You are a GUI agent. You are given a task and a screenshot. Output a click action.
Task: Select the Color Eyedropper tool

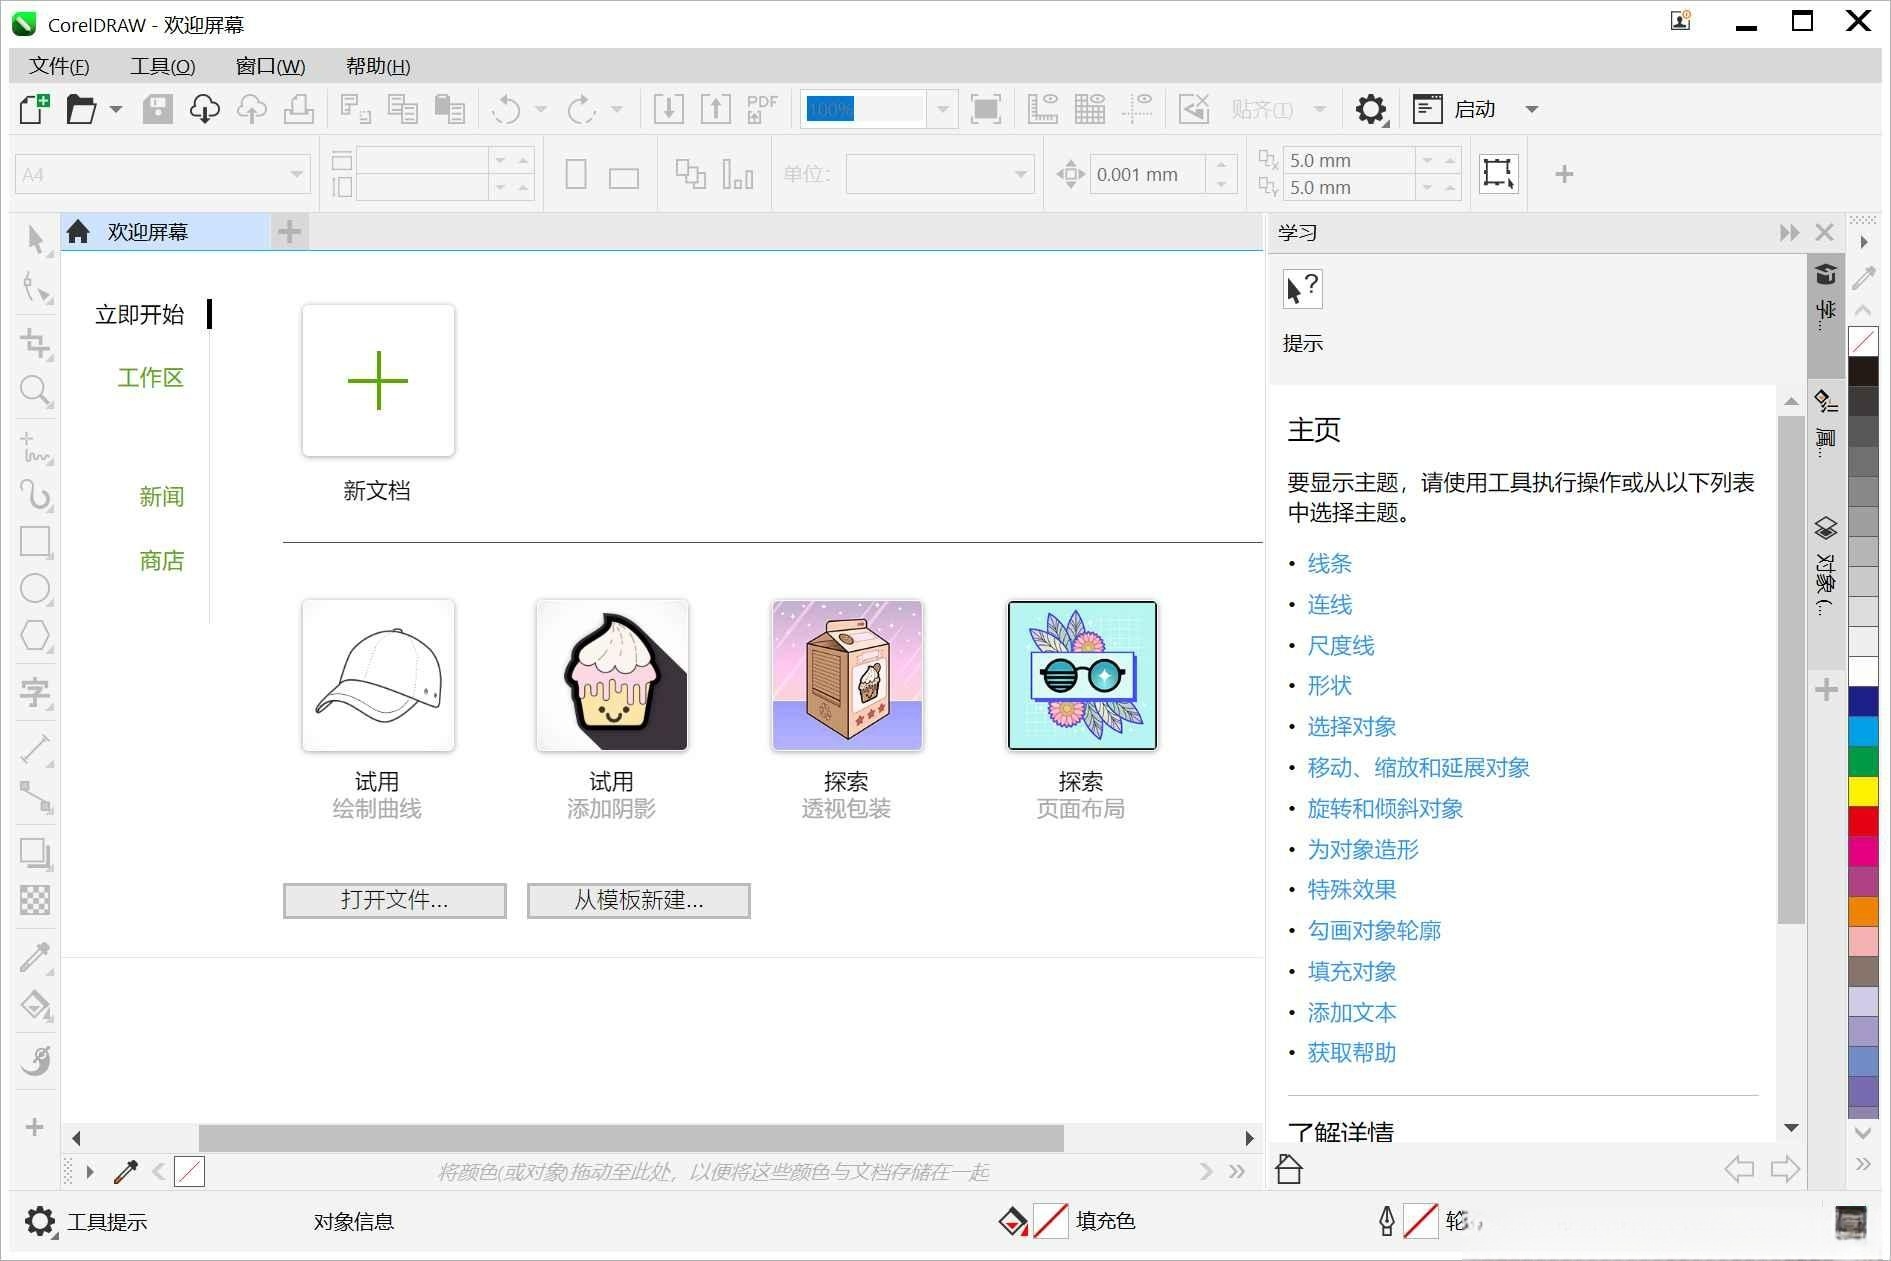[x=36, y=958]
